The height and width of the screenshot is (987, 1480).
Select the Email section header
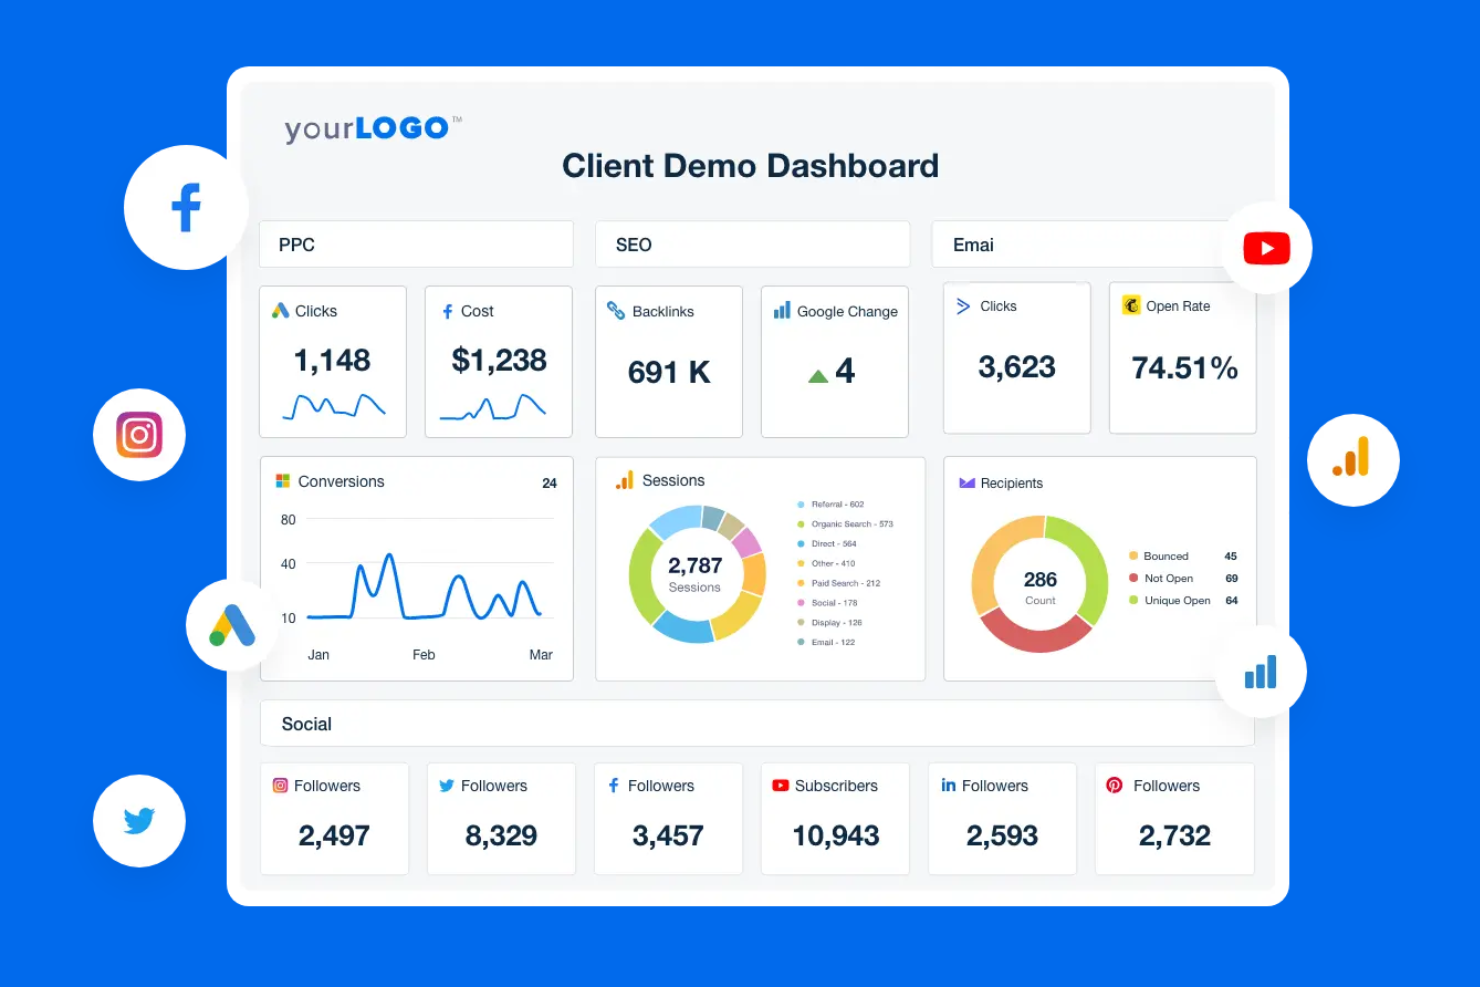[x=1084, y=245]
